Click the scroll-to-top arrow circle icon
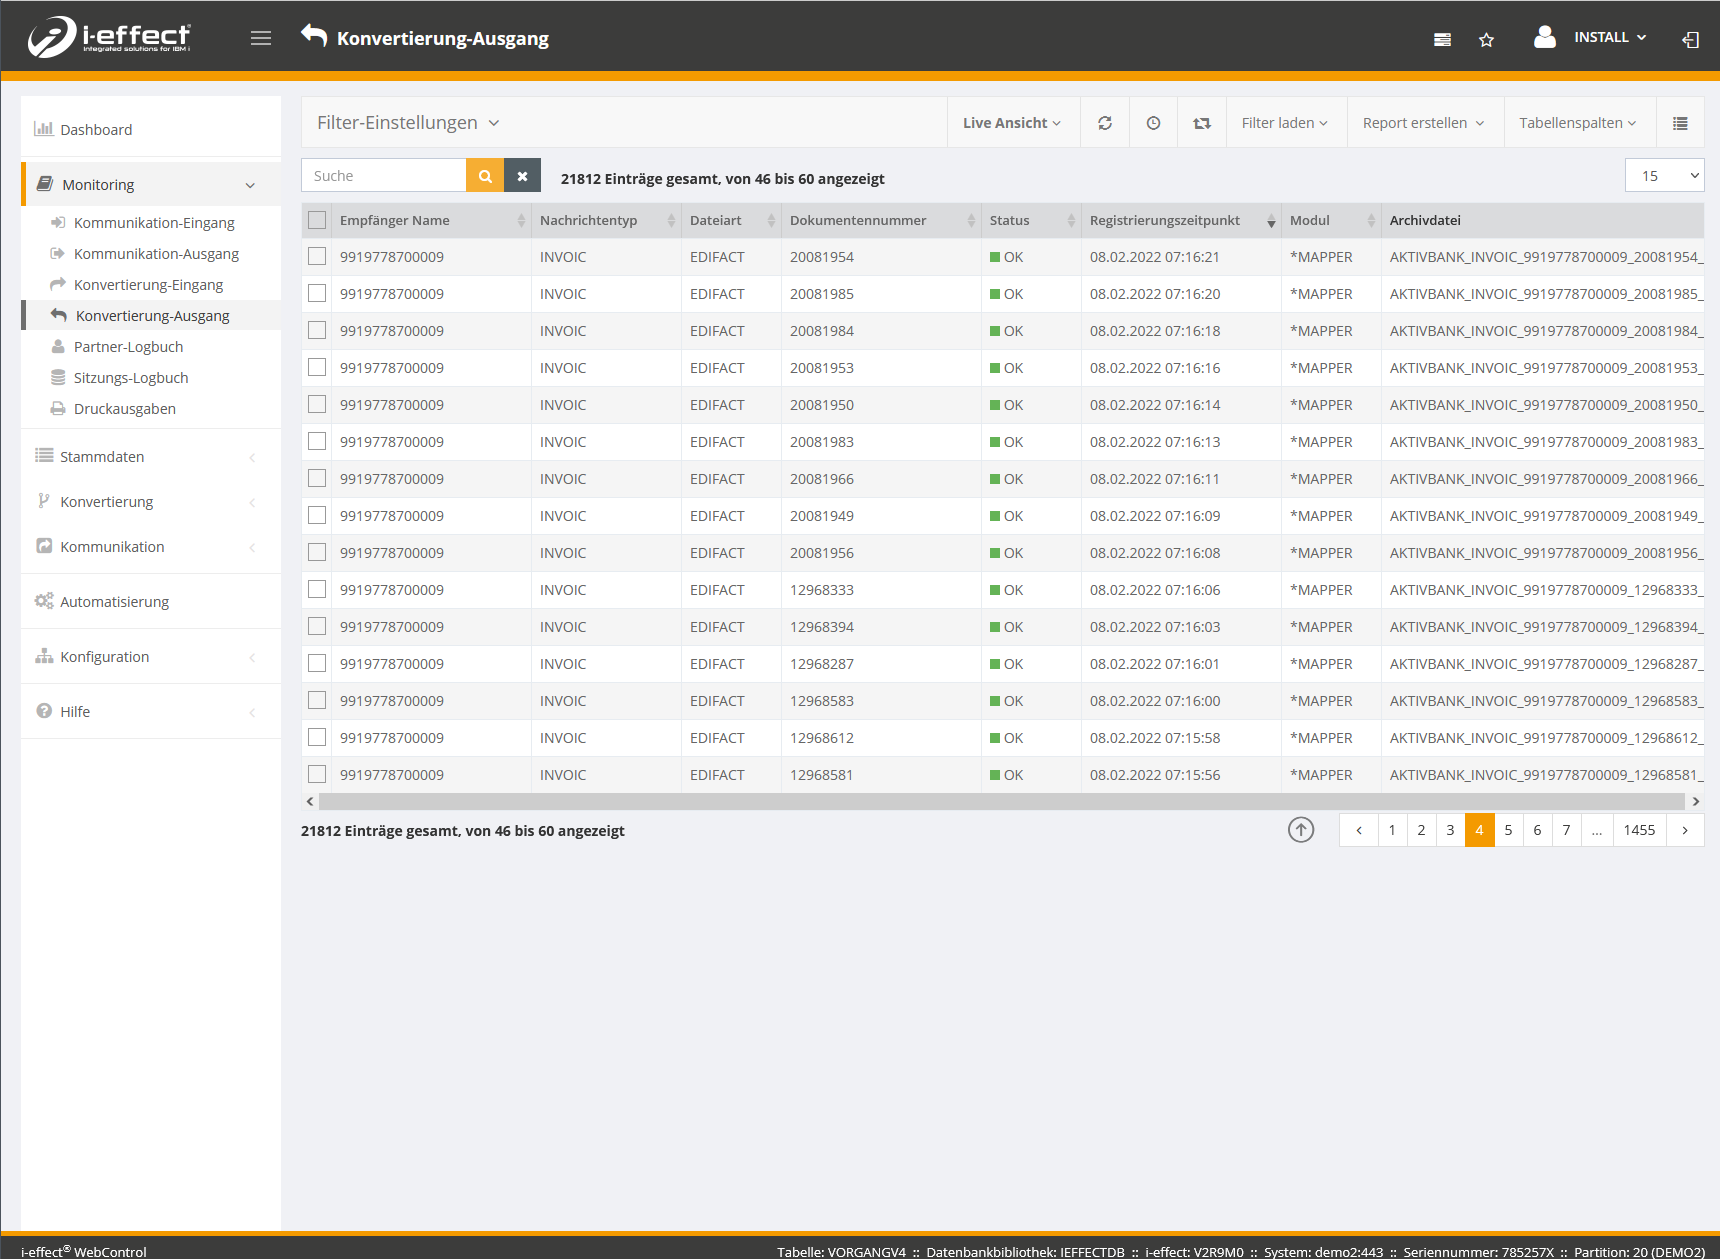The width and height of the screenshot is (1720, 1259). point(1301,830)
